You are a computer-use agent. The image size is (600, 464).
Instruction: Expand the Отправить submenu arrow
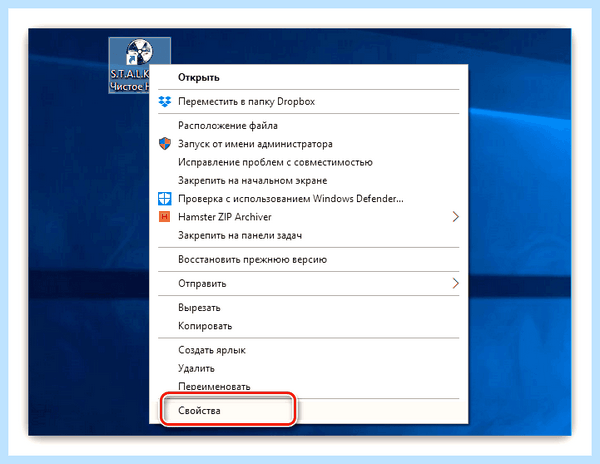tap(455, 283)
